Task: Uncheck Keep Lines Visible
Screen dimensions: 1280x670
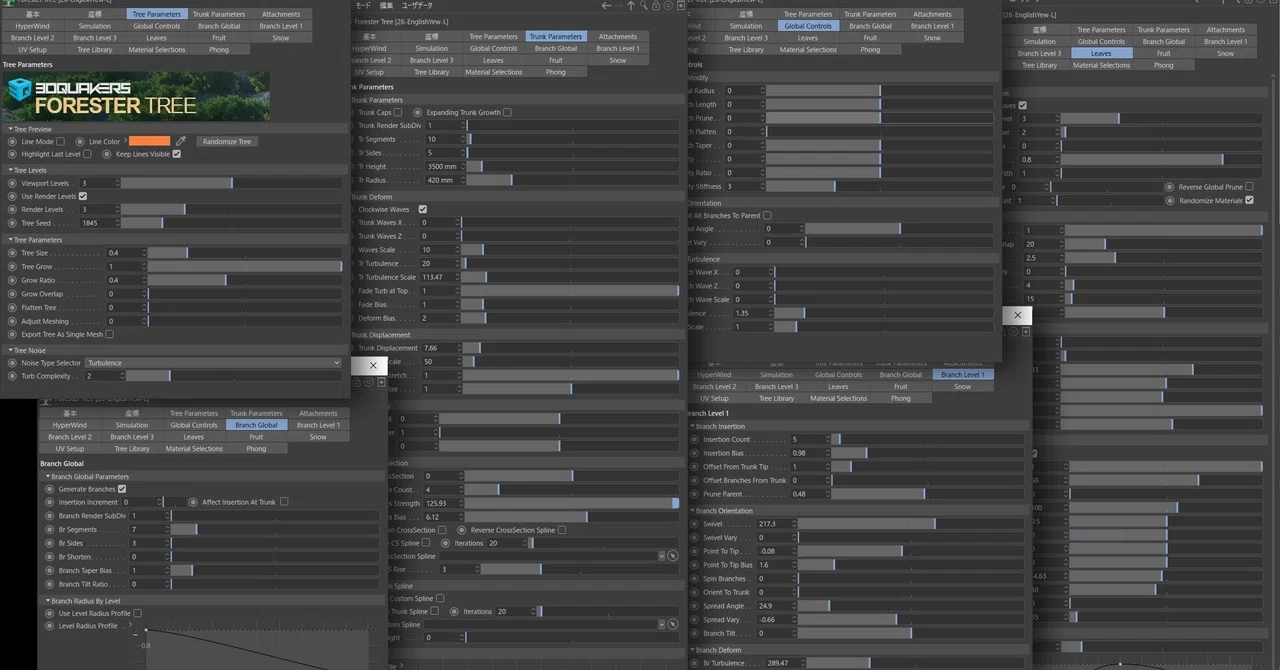Action: coord(177,154)
